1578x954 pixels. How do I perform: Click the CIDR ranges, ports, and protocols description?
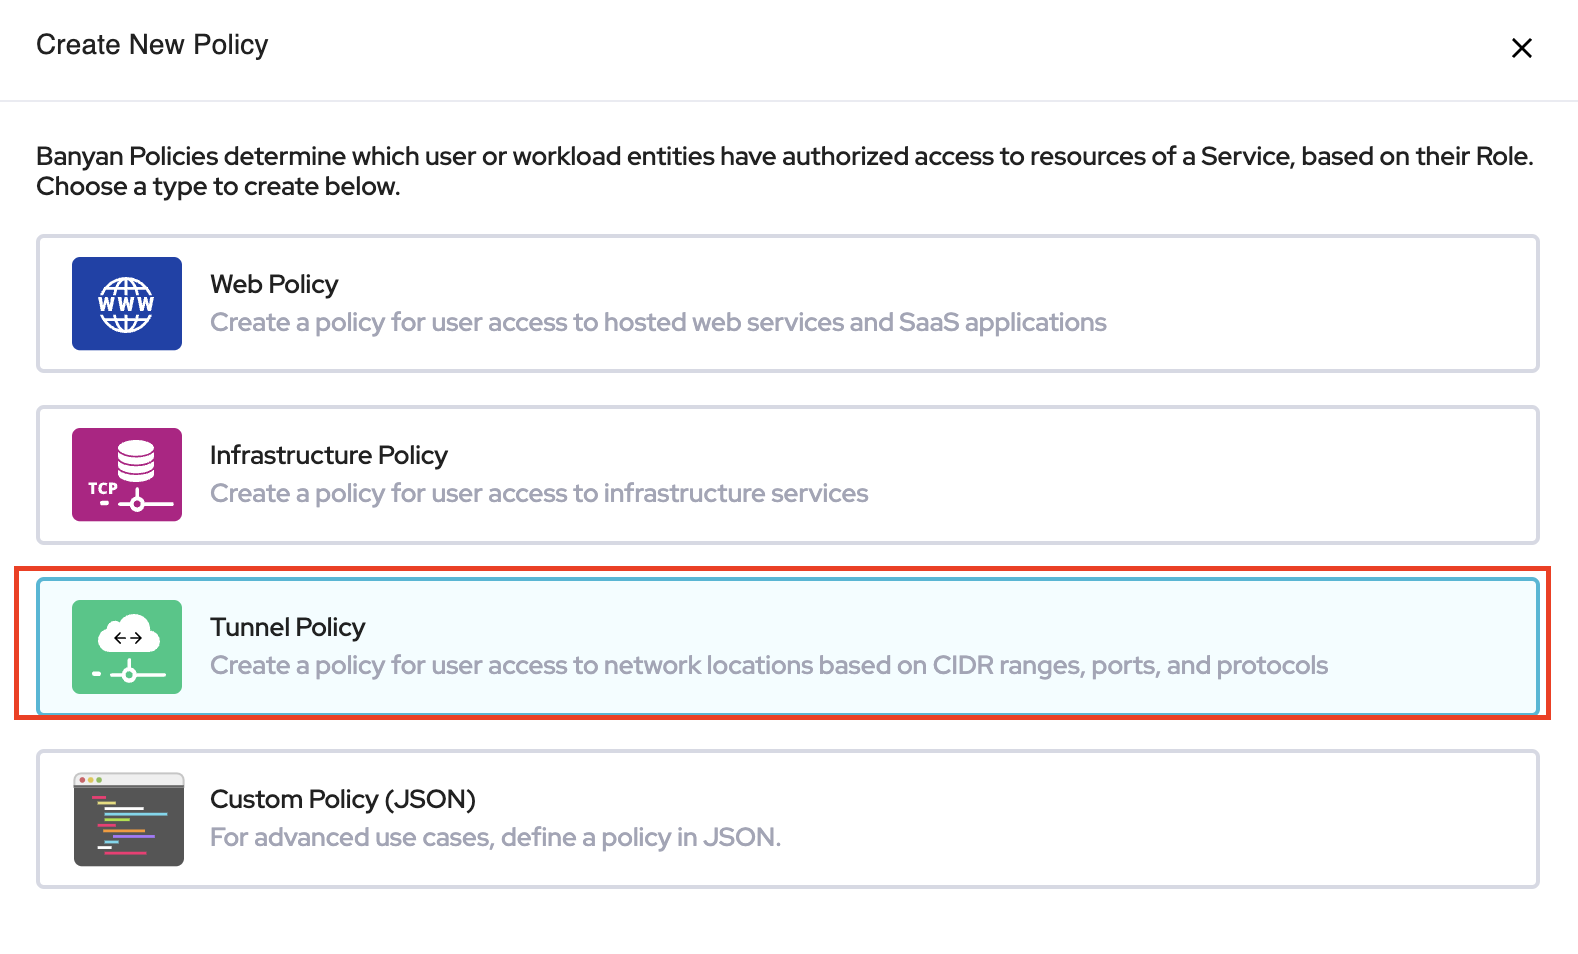coord(768,666)
